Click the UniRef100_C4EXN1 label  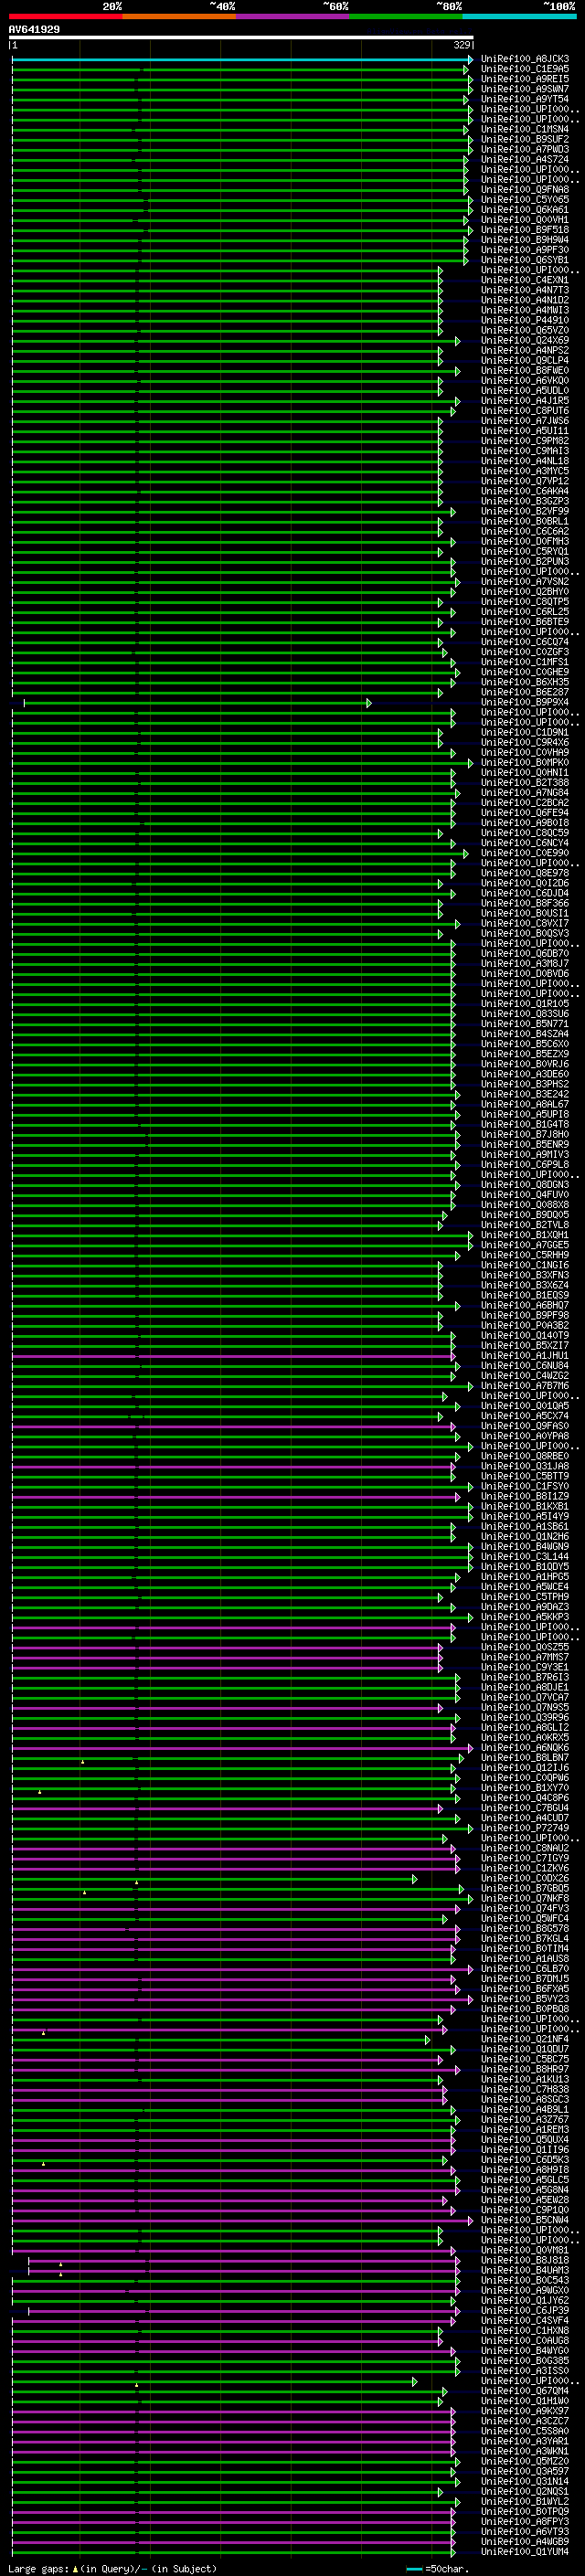(x=525, y=280)
